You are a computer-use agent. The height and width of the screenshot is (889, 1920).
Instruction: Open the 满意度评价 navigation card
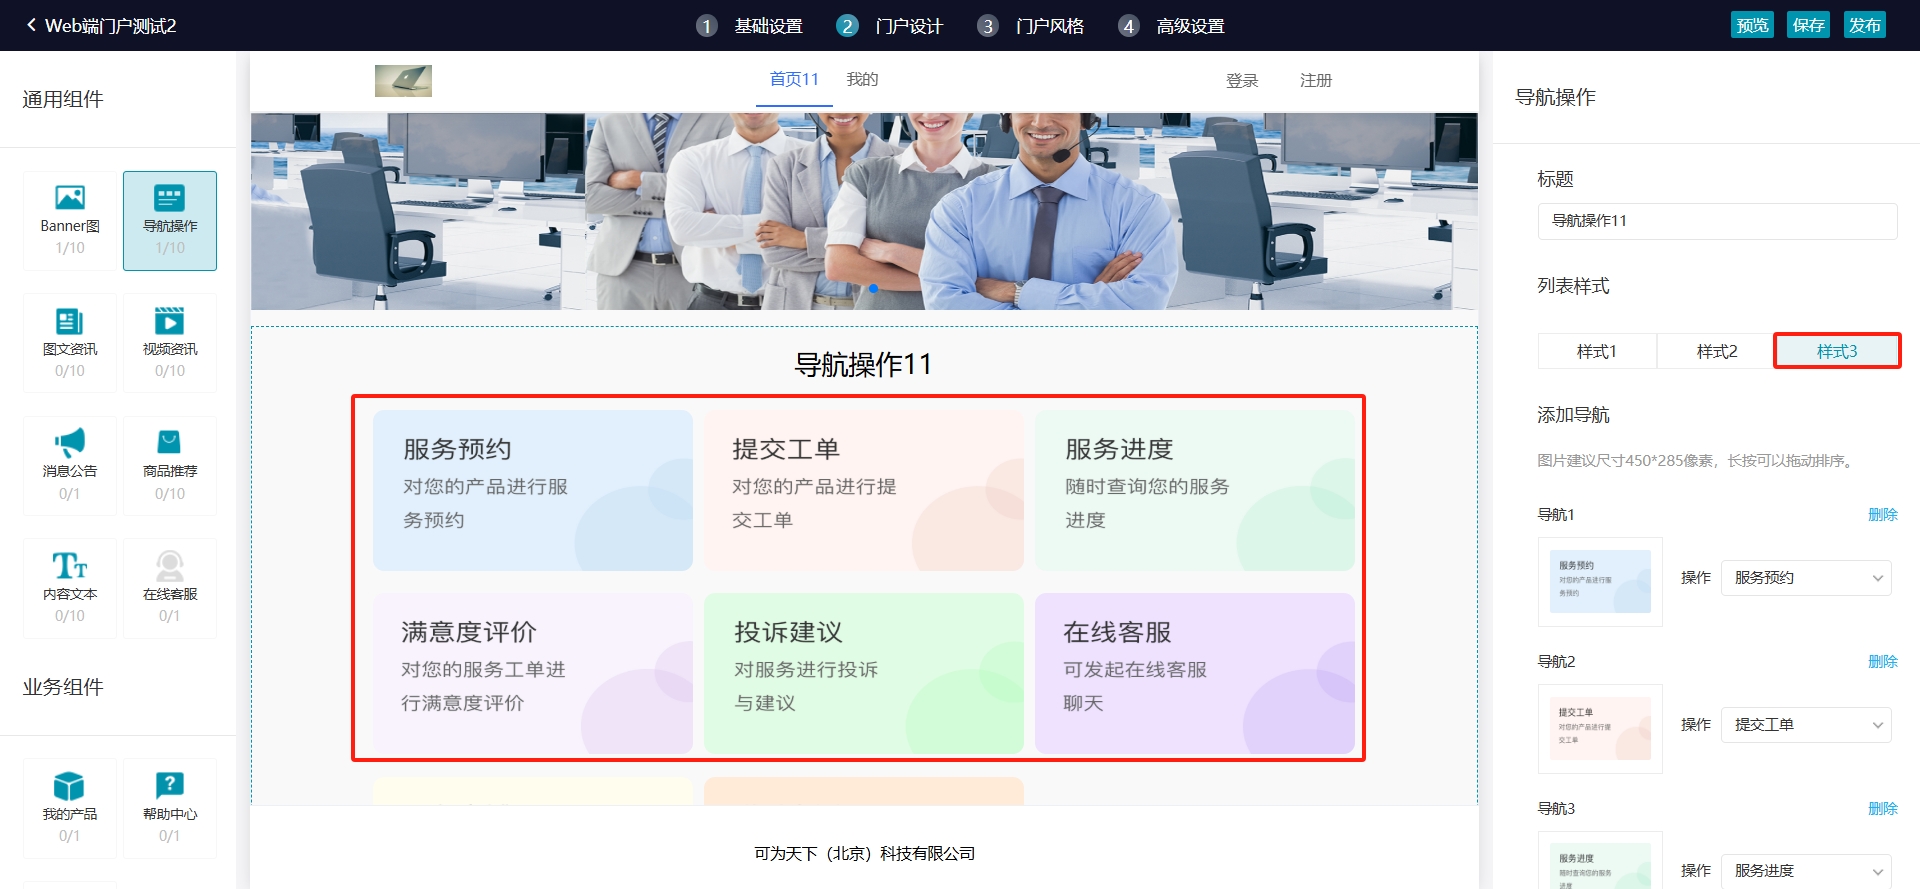coord(533,673)
